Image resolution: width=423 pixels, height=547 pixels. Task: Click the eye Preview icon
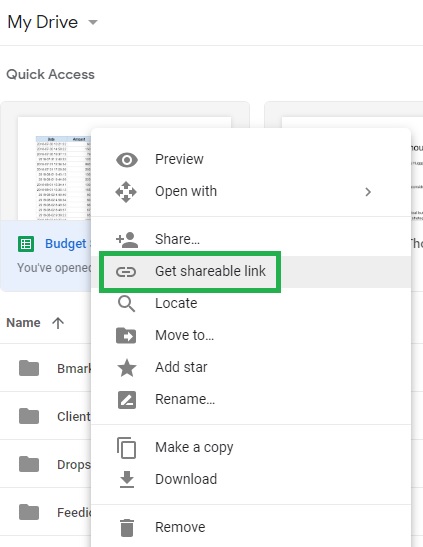(127, 160)
